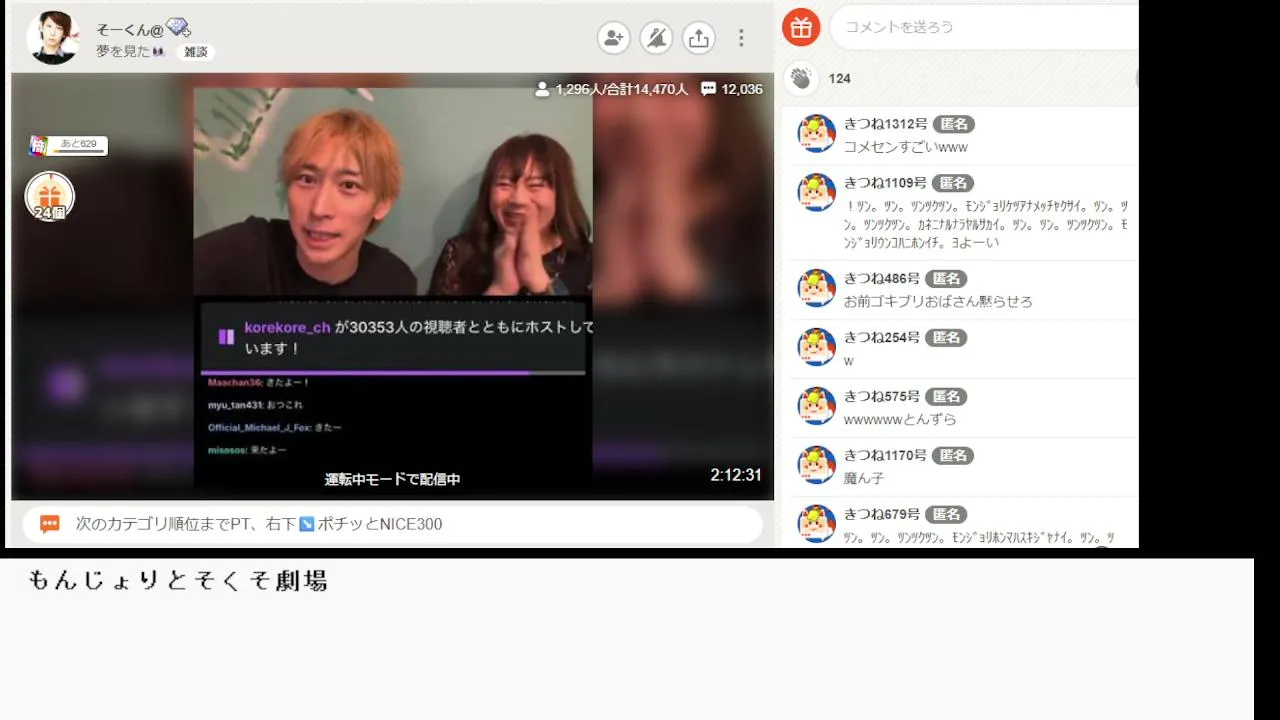The width and height of the screenshot is (1280, 720).
Task: Click korekore_ch link in host banner
Action: pos(287,327)
